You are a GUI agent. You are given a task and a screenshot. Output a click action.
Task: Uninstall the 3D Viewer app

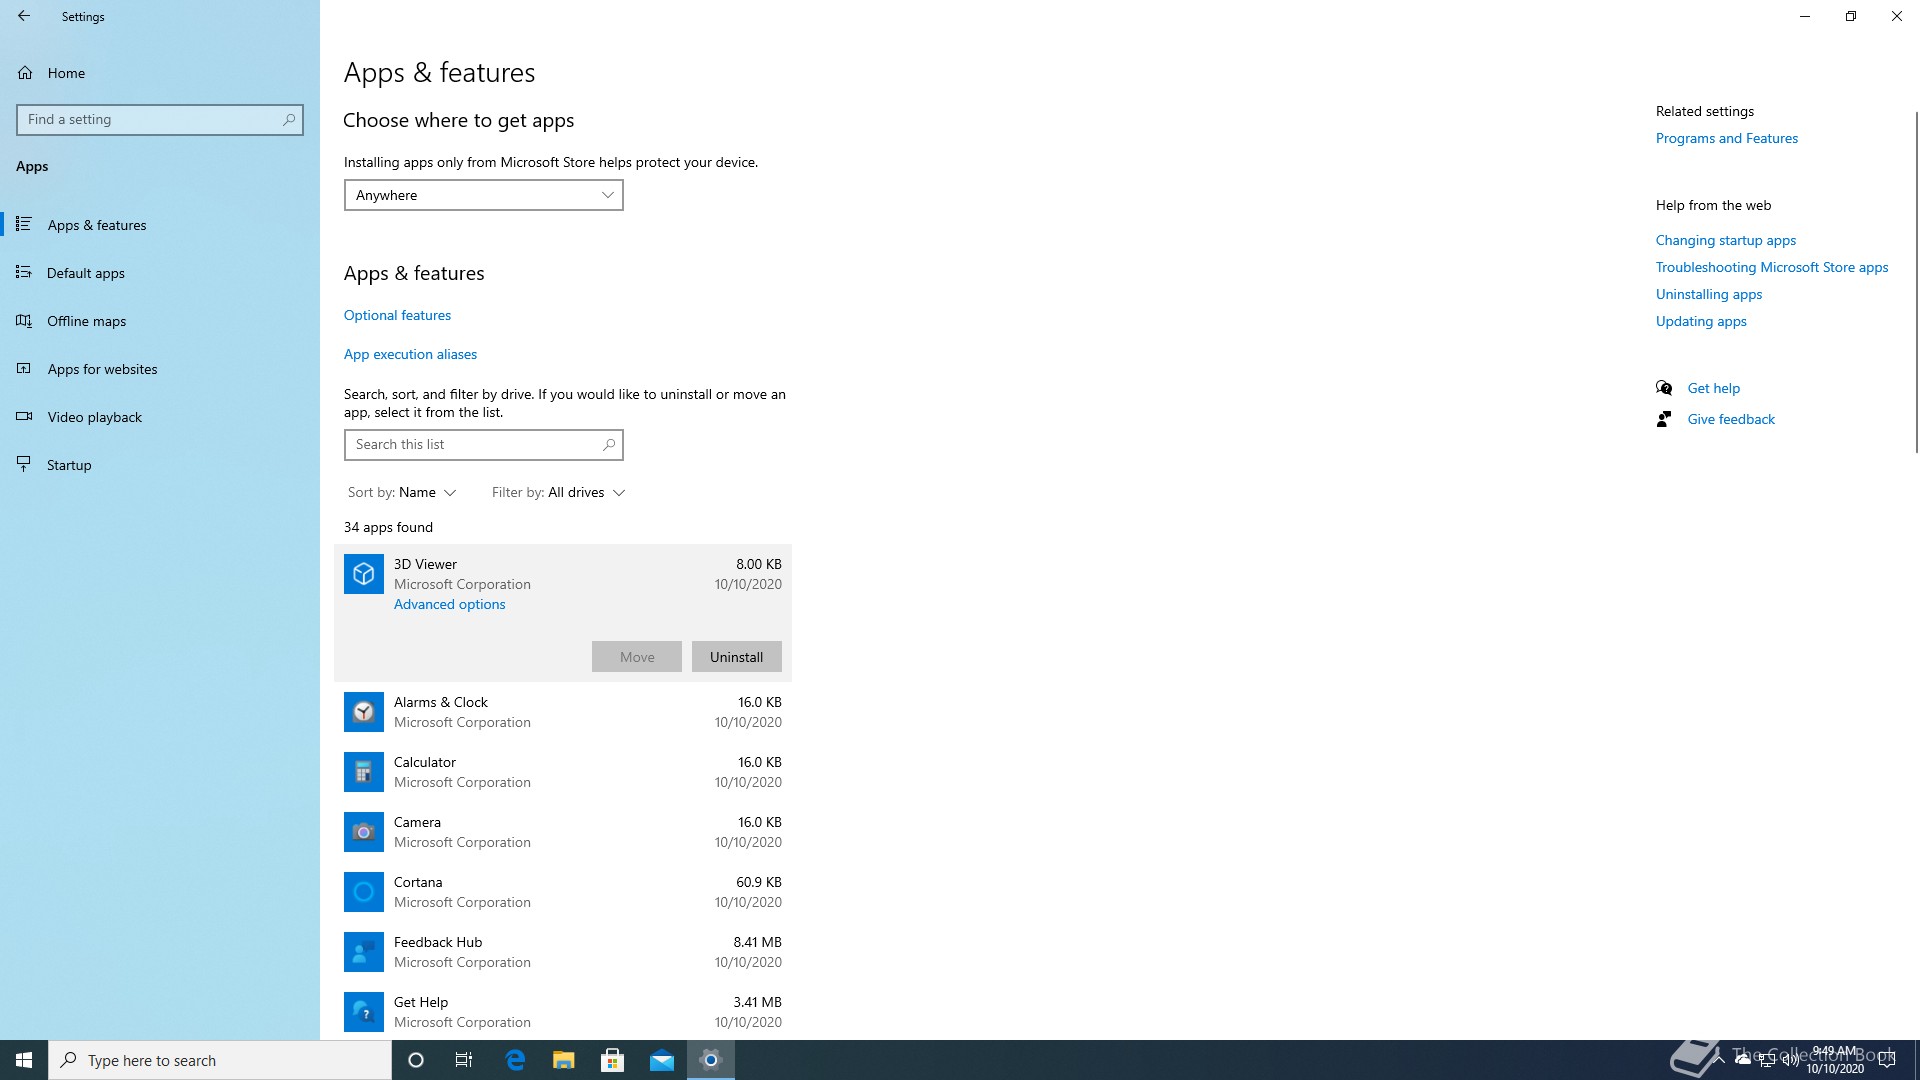[736, 657]
